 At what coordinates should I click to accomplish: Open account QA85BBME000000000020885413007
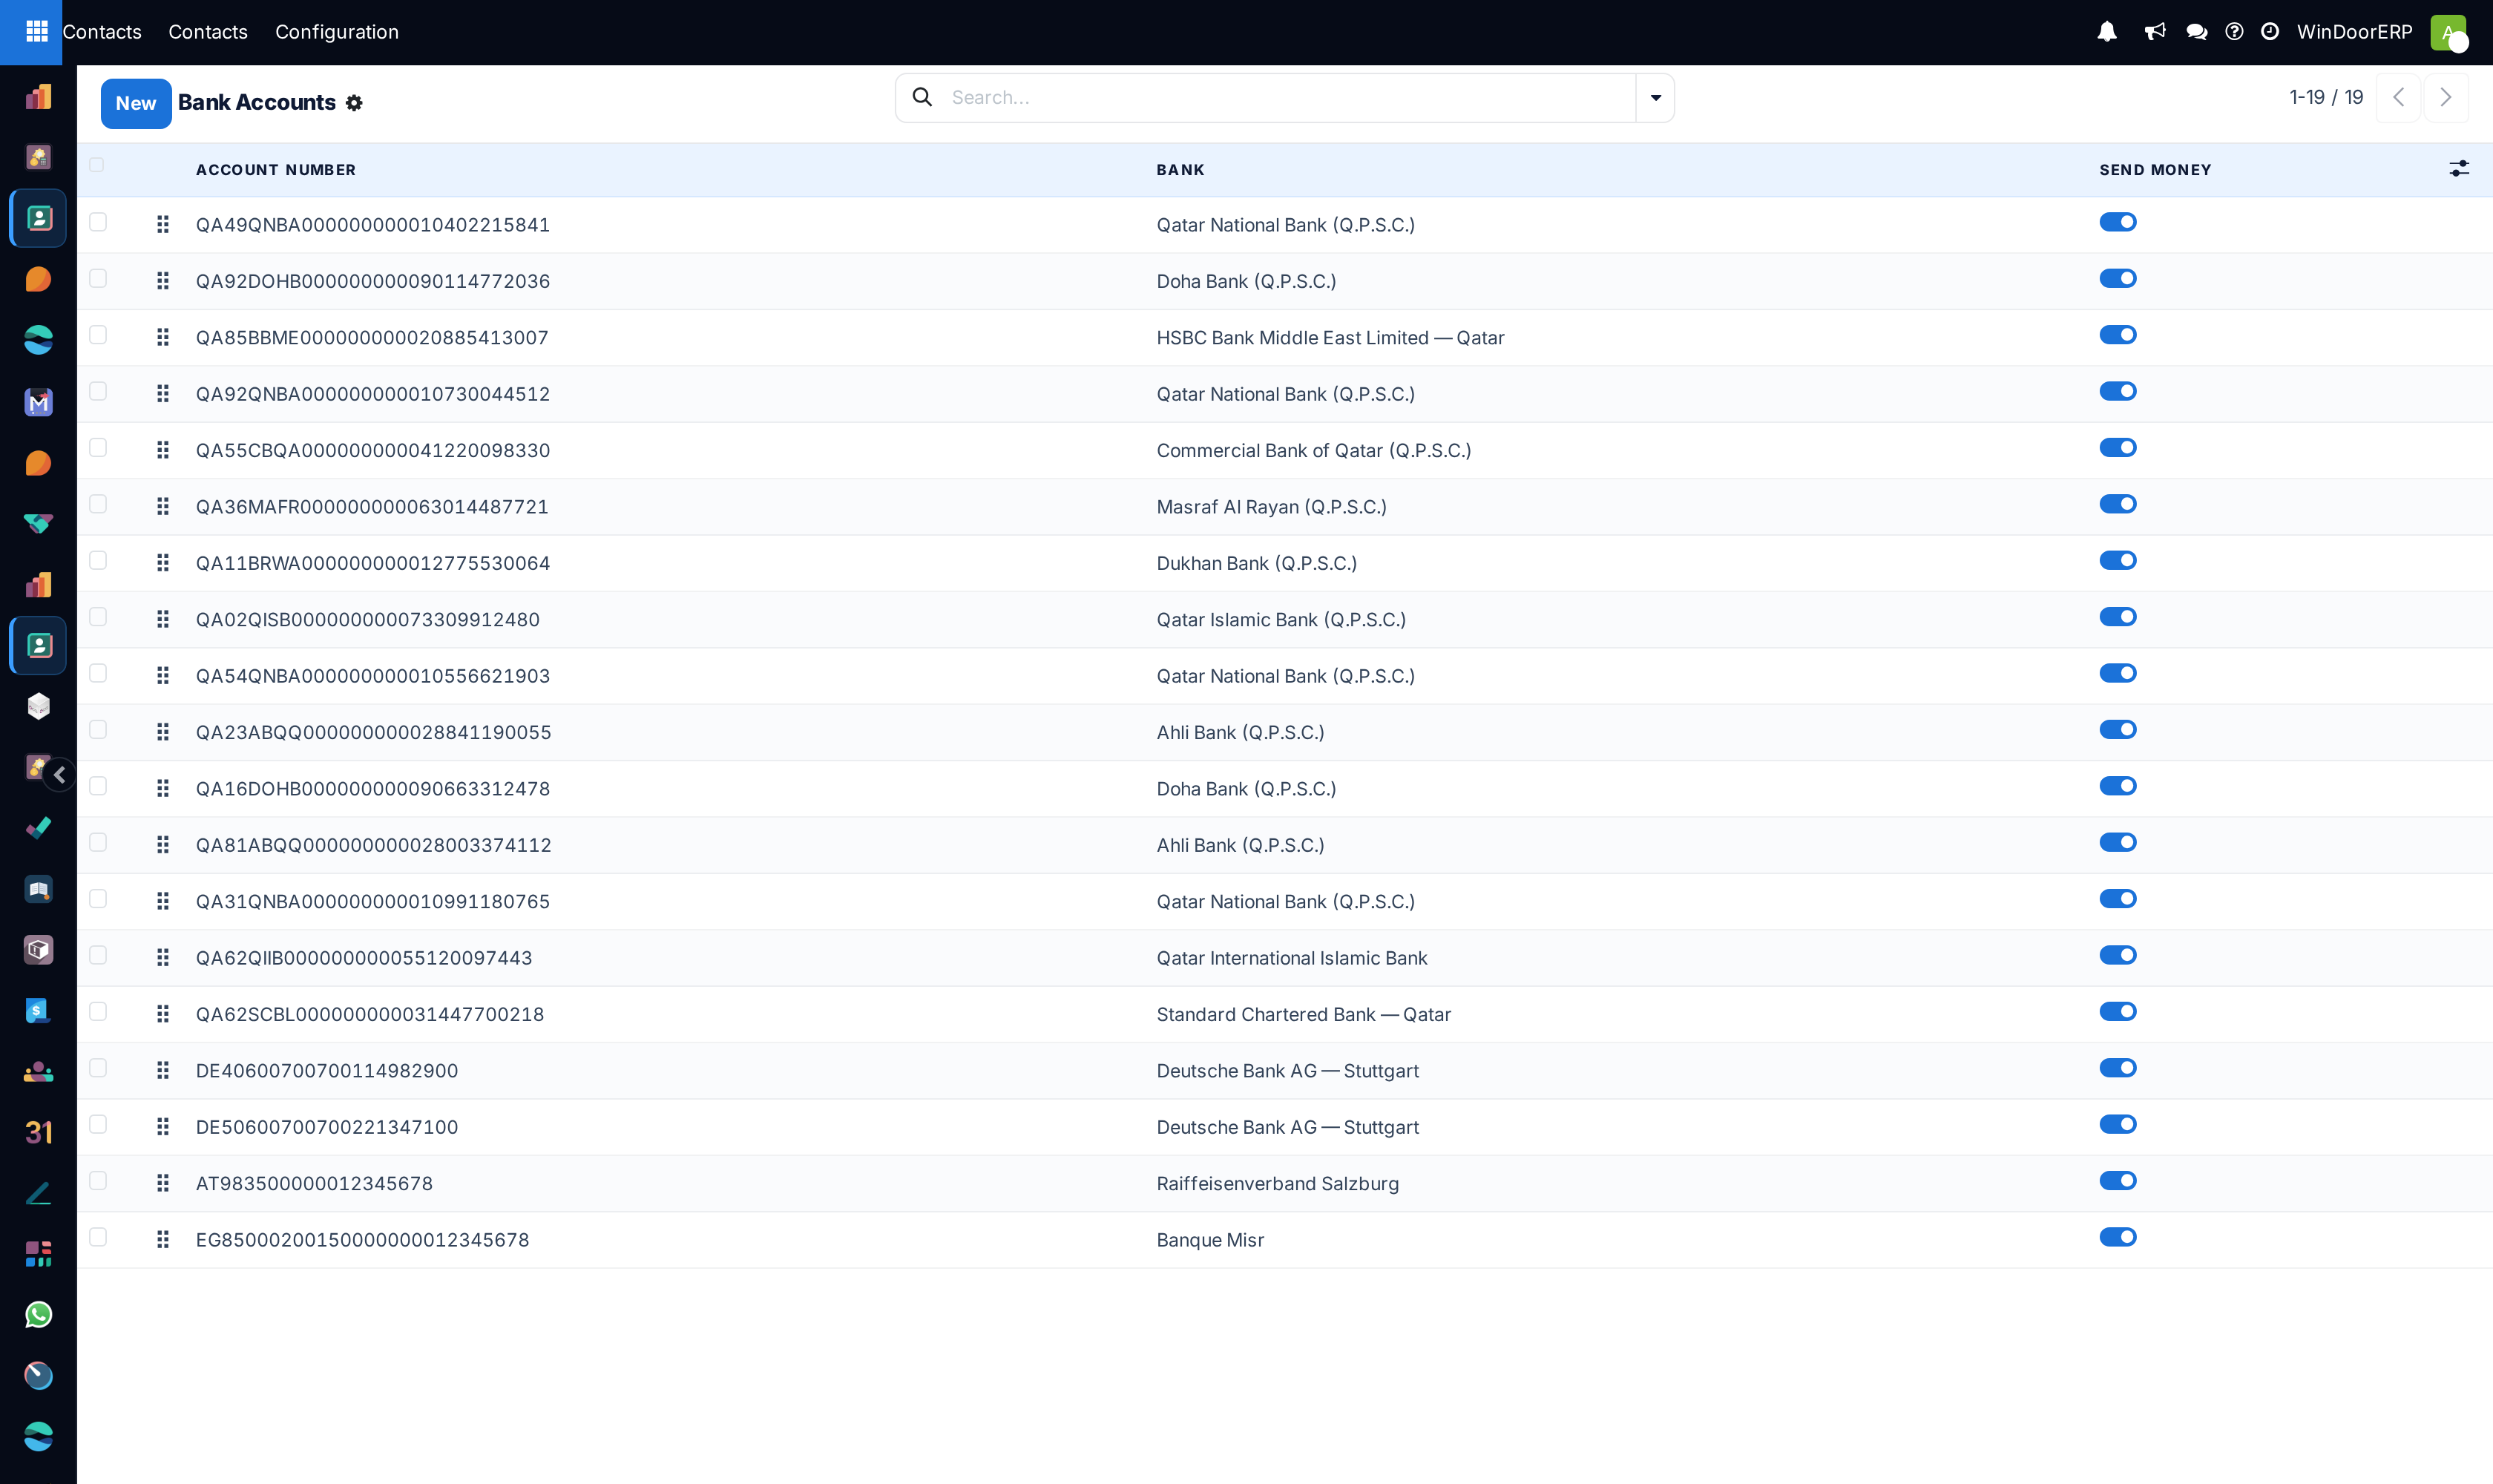[372, 338]
